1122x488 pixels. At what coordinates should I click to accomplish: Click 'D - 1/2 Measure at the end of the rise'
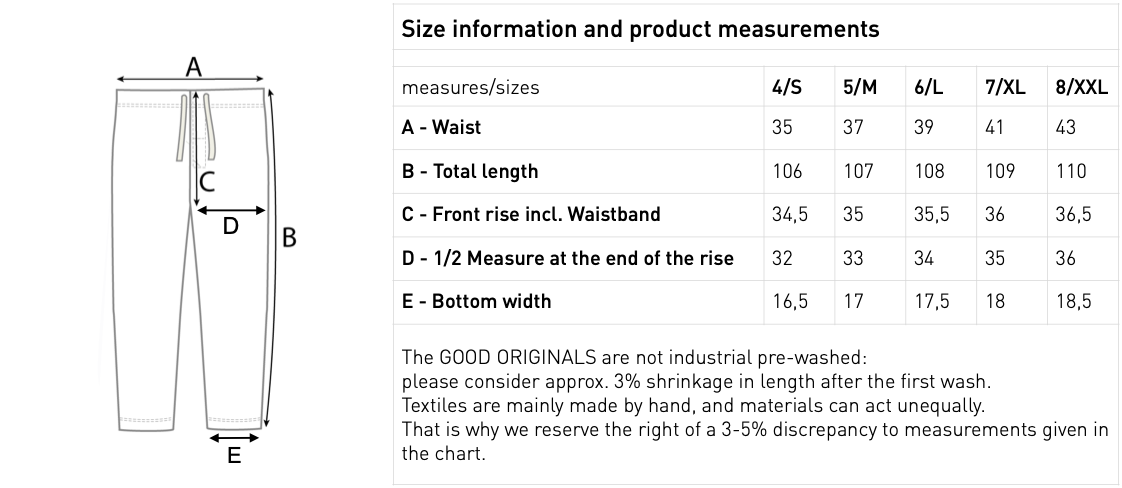coord(567,258)
